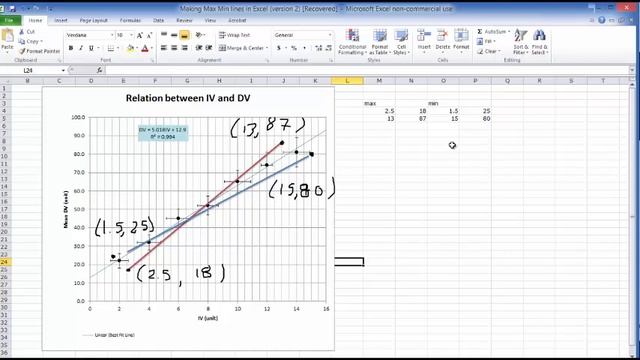Increase cell indent
The width and height of the screenshot is (640, 360).
209,48
